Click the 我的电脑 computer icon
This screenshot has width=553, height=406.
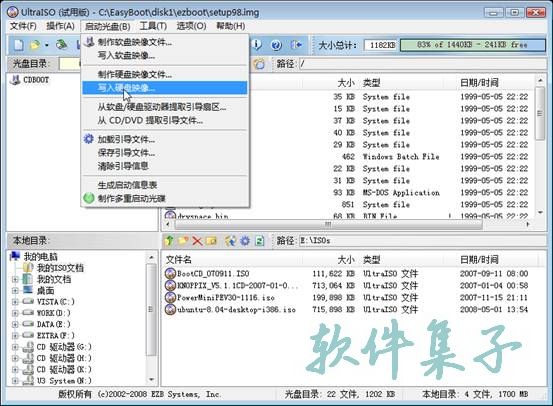15,256
